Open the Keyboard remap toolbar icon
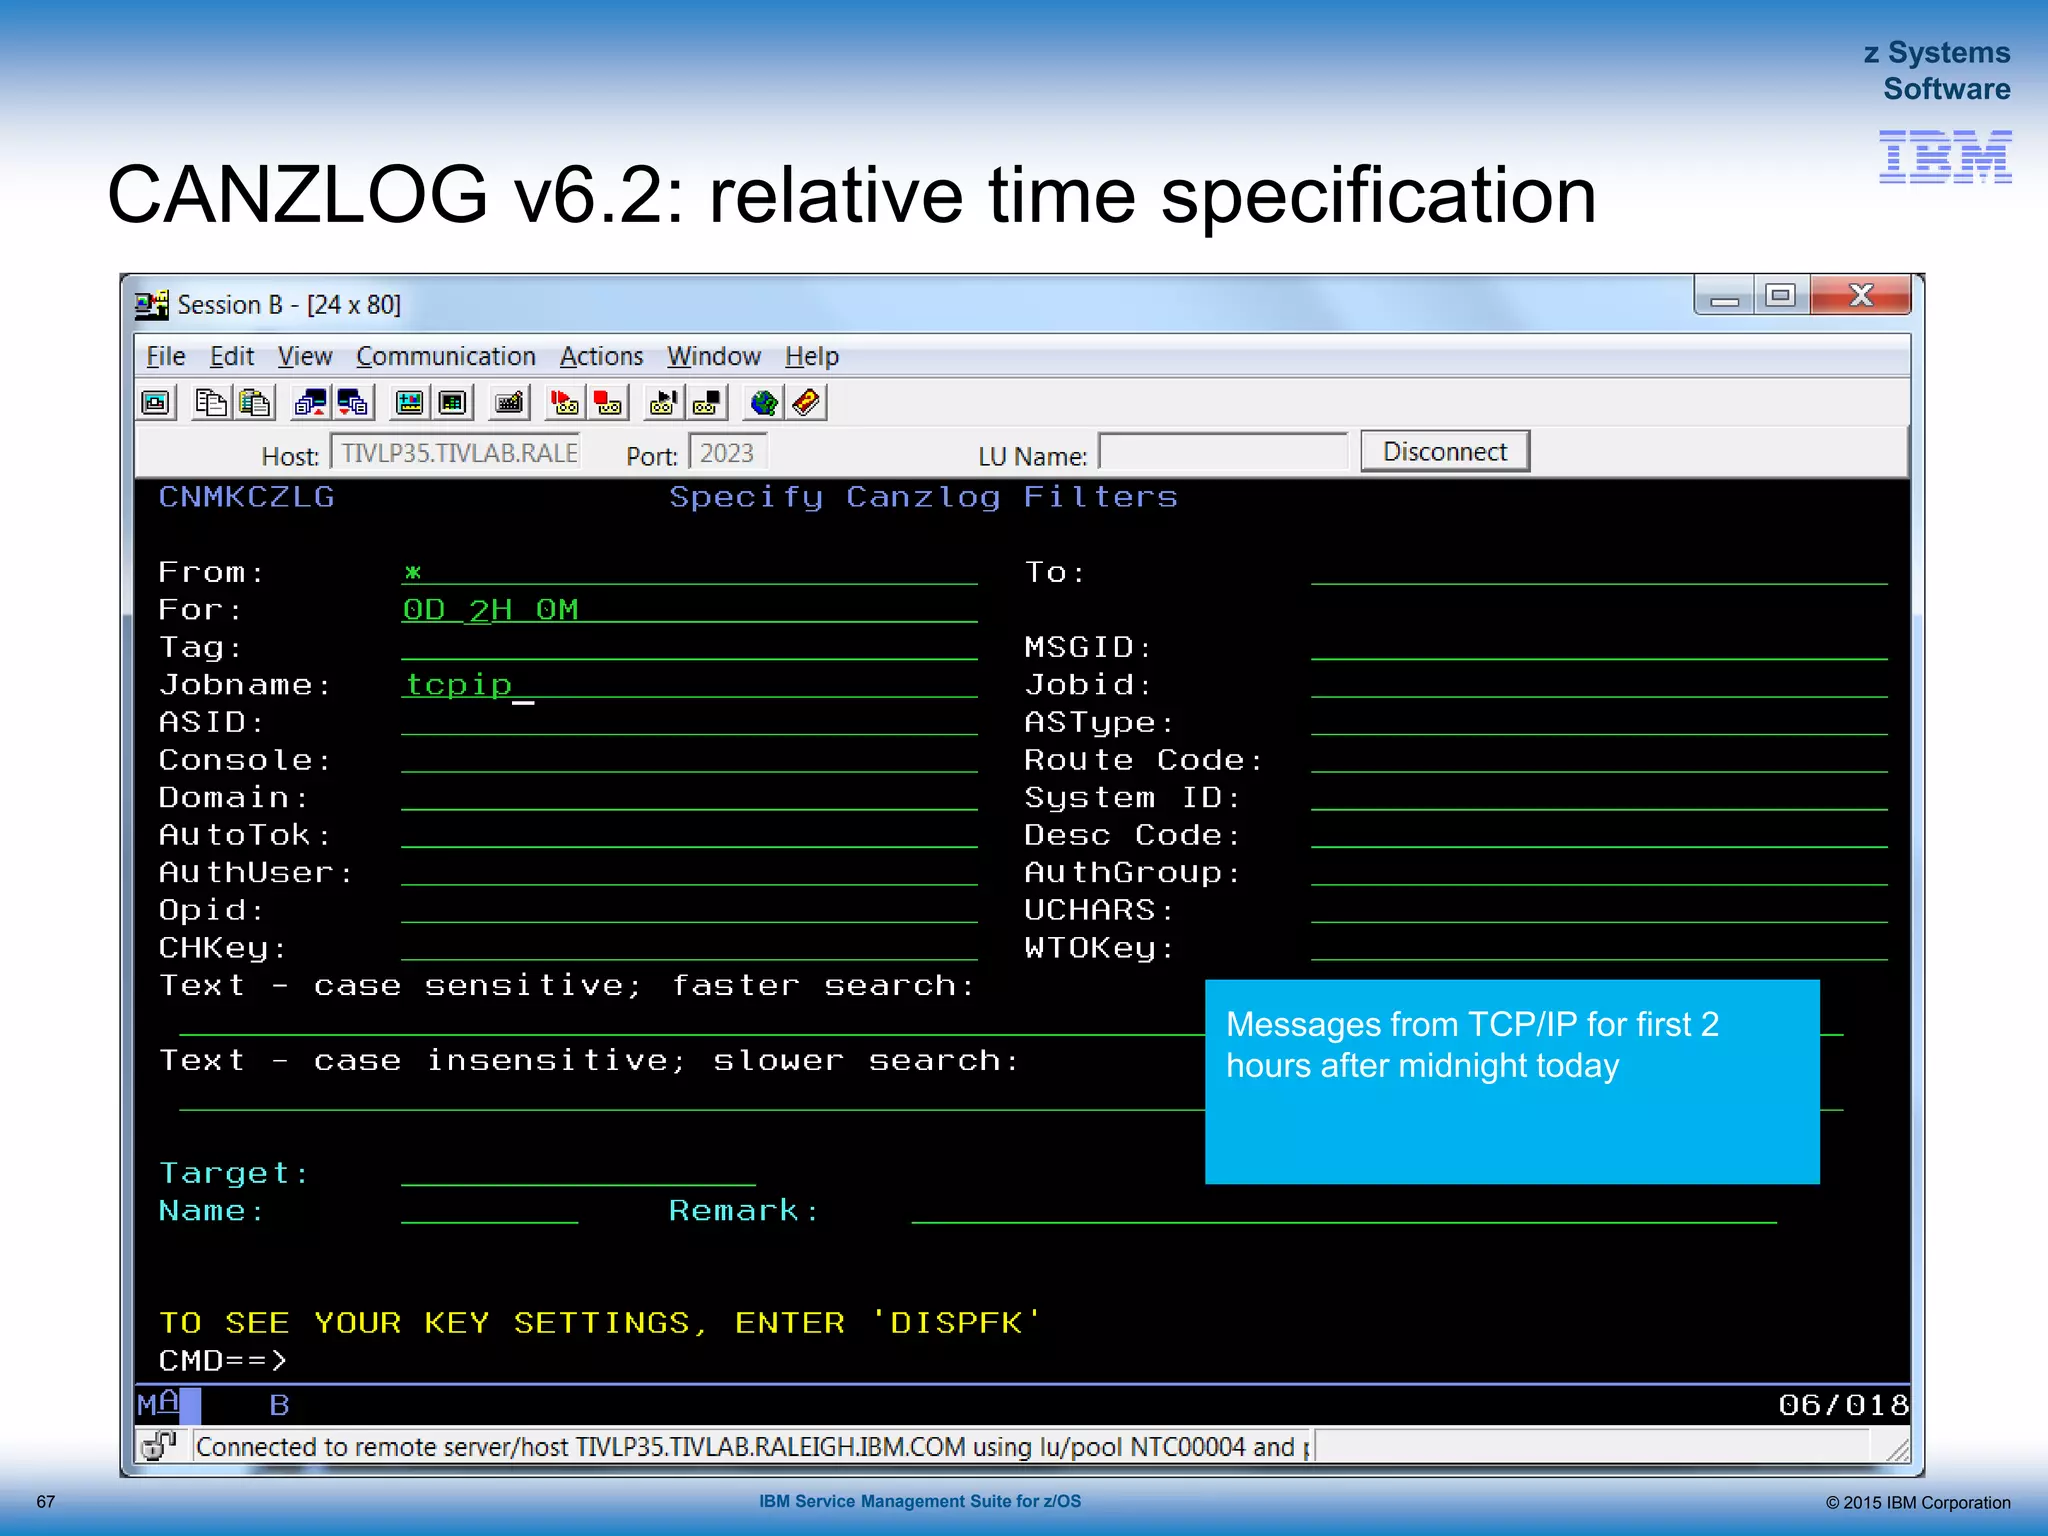 point(509,403)
